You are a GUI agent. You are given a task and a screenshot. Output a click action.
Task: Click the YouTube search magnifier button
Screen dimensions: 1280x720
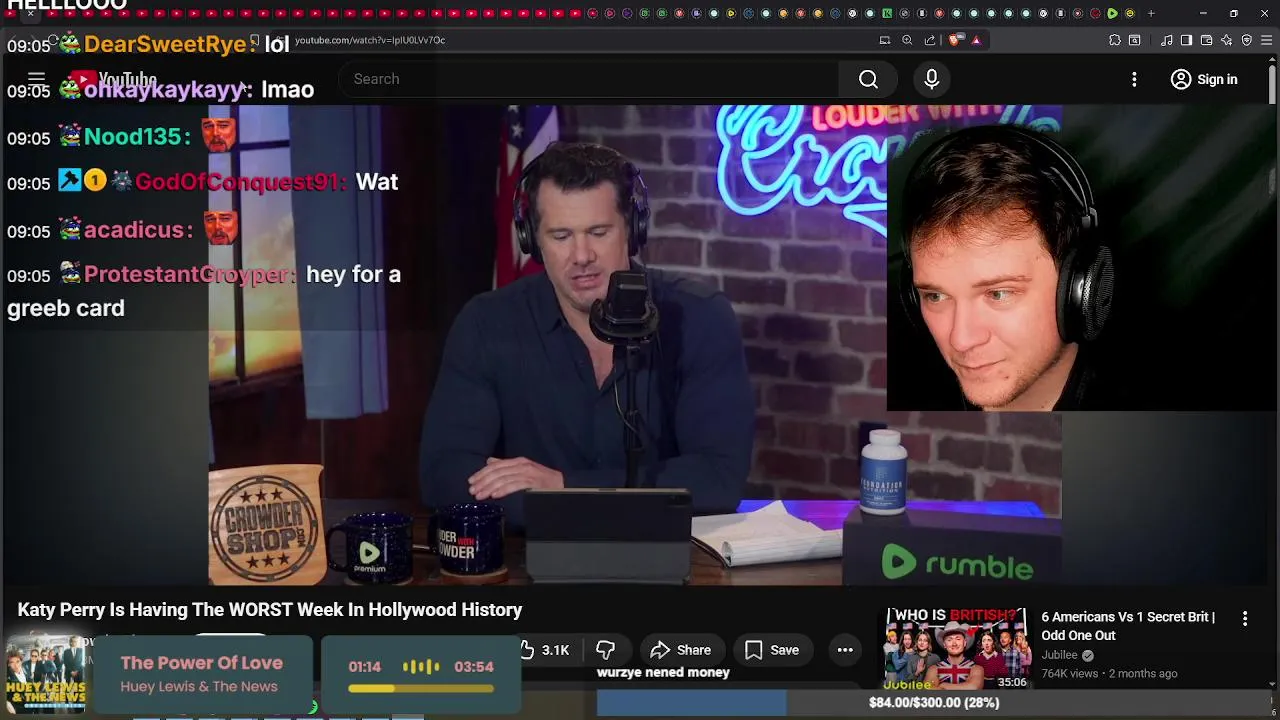click(x=868, y=79)
